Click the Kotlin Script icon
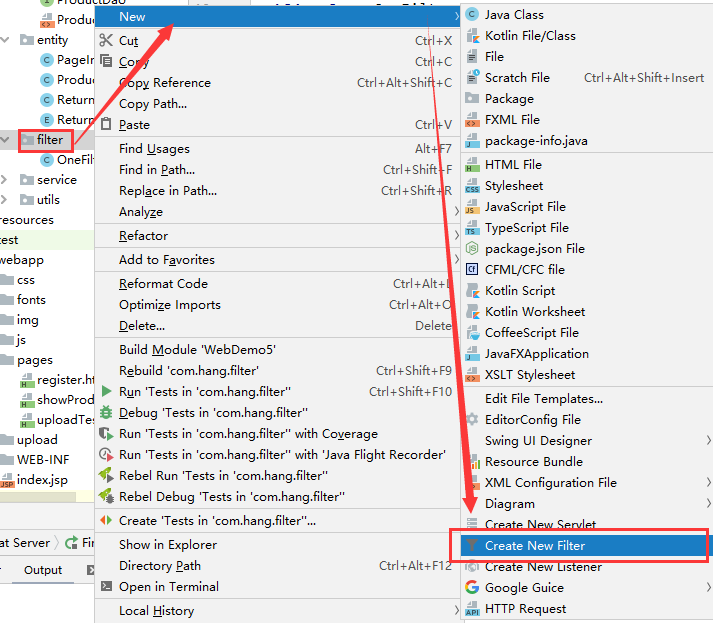This screenshot has height=623, width=713. click(473, 291)
